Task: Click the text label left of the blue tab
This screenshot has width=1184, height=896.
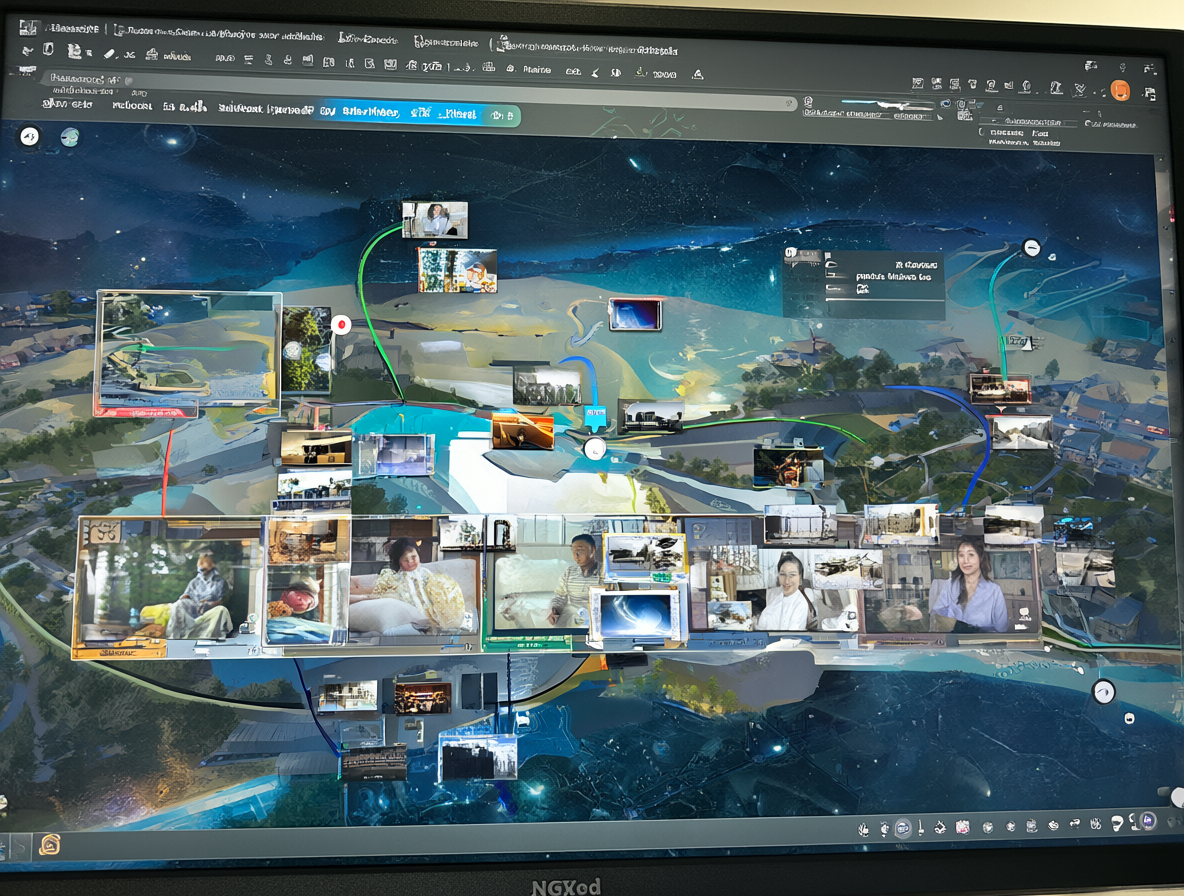Action: (266, 109)
